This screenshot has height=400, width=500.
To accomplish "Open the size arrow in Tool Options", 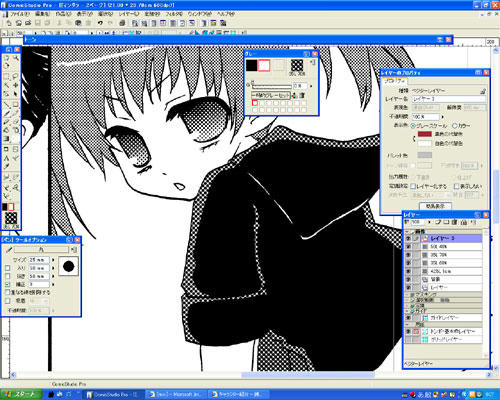I will click(53, 260).
